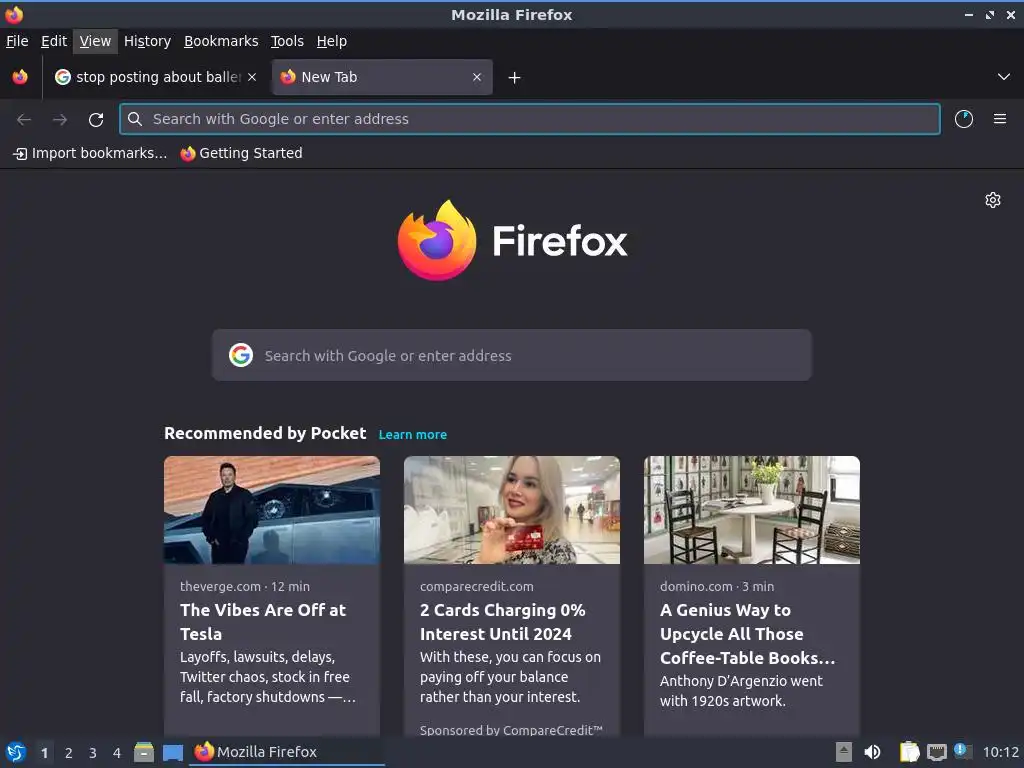Go forward using the forward arrow
This screenshot has width=1024, height=768.
coord(60,120)
